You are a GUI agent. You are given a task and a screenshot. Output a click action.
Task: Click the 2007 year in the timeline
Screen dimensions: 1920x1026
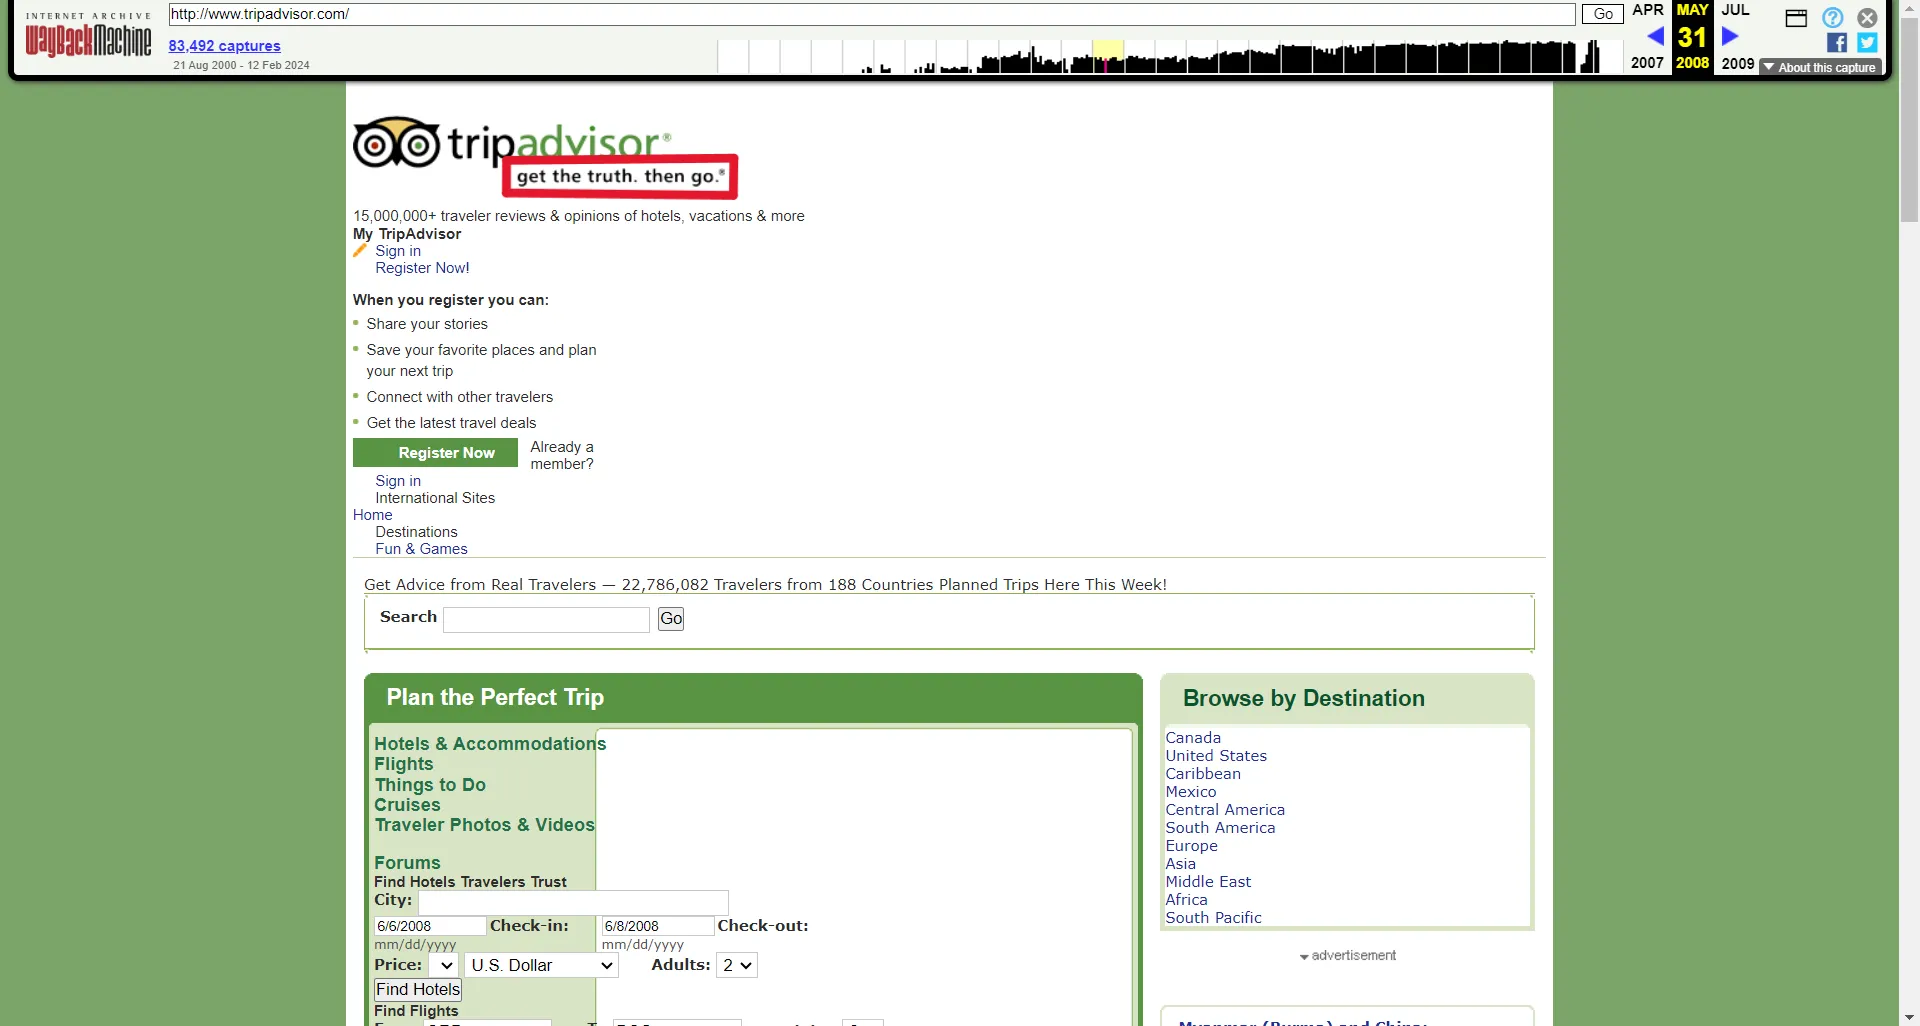1647,63
